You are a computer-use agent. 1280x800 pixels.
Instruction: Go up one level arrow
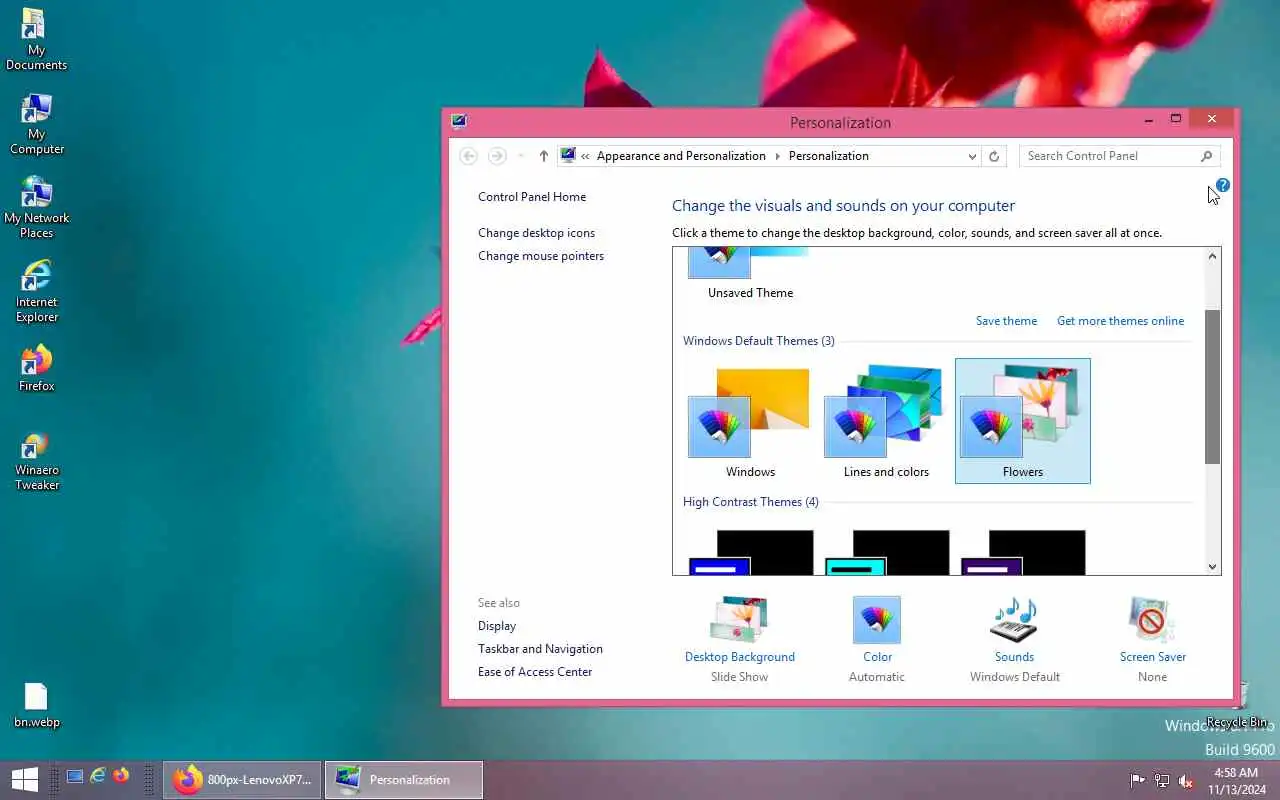(x=543, y=156)
